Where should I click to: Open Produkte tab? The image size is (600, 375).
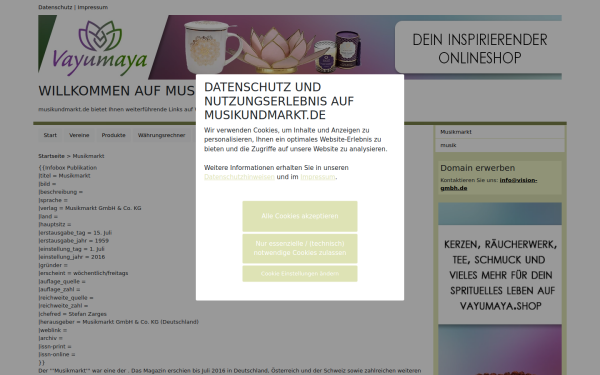tap(113, 135)
